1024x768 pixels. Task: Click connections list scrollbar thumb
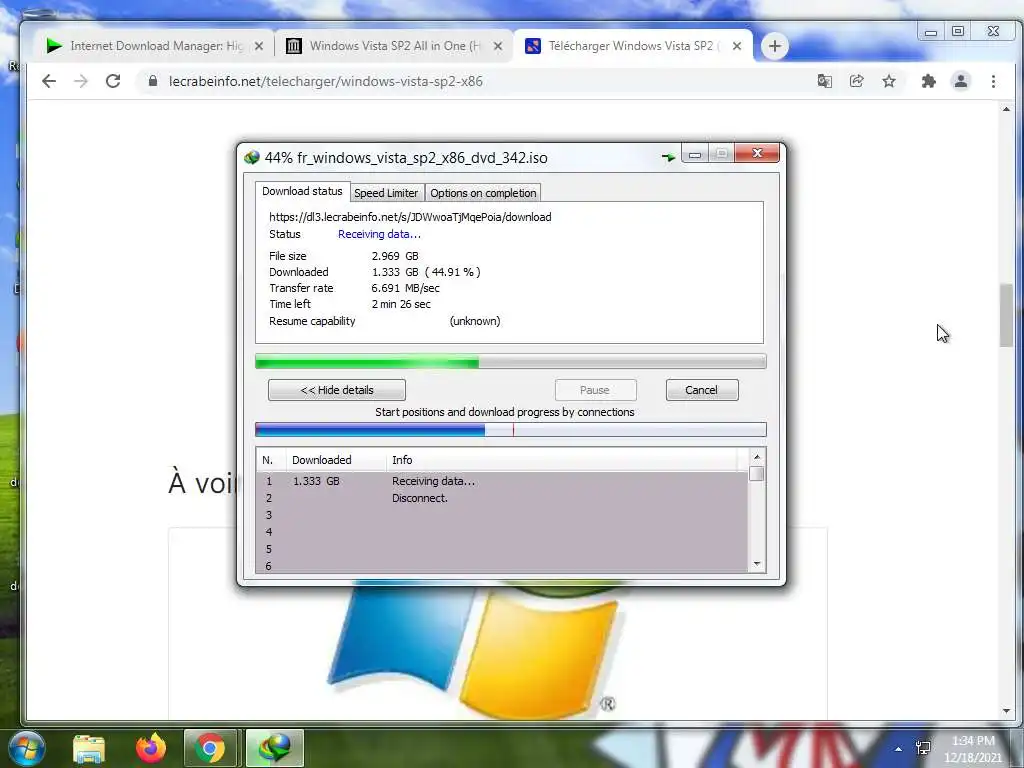click(x=757, y=473)
